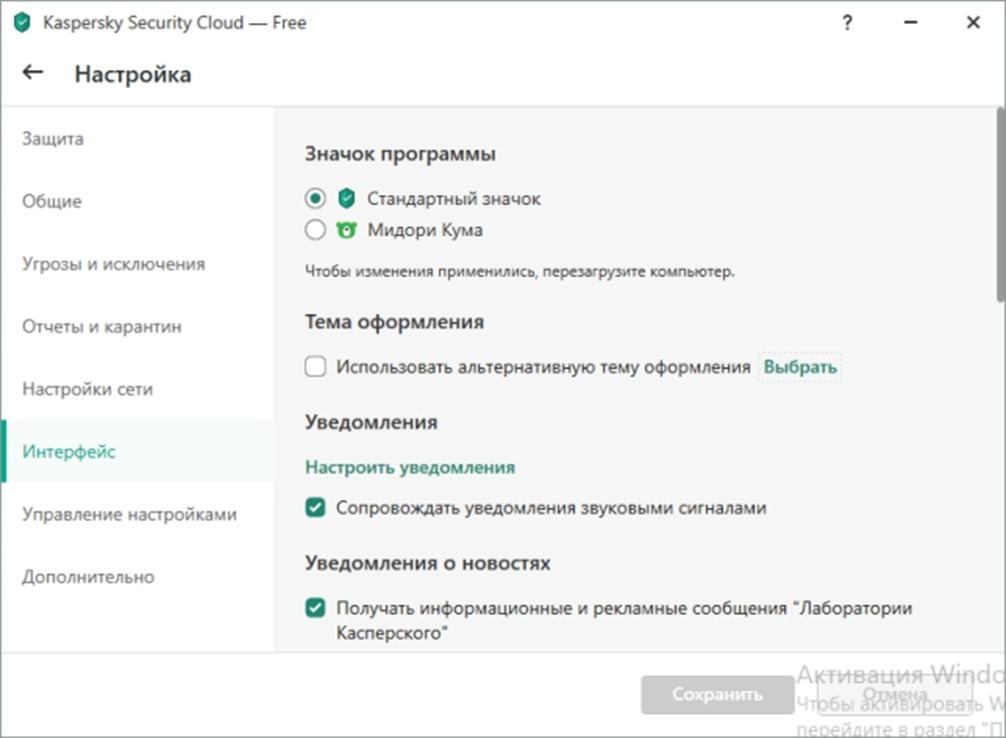Open Настроить уведомления link
Viewport: 1006px width, 738px height.
410,467
